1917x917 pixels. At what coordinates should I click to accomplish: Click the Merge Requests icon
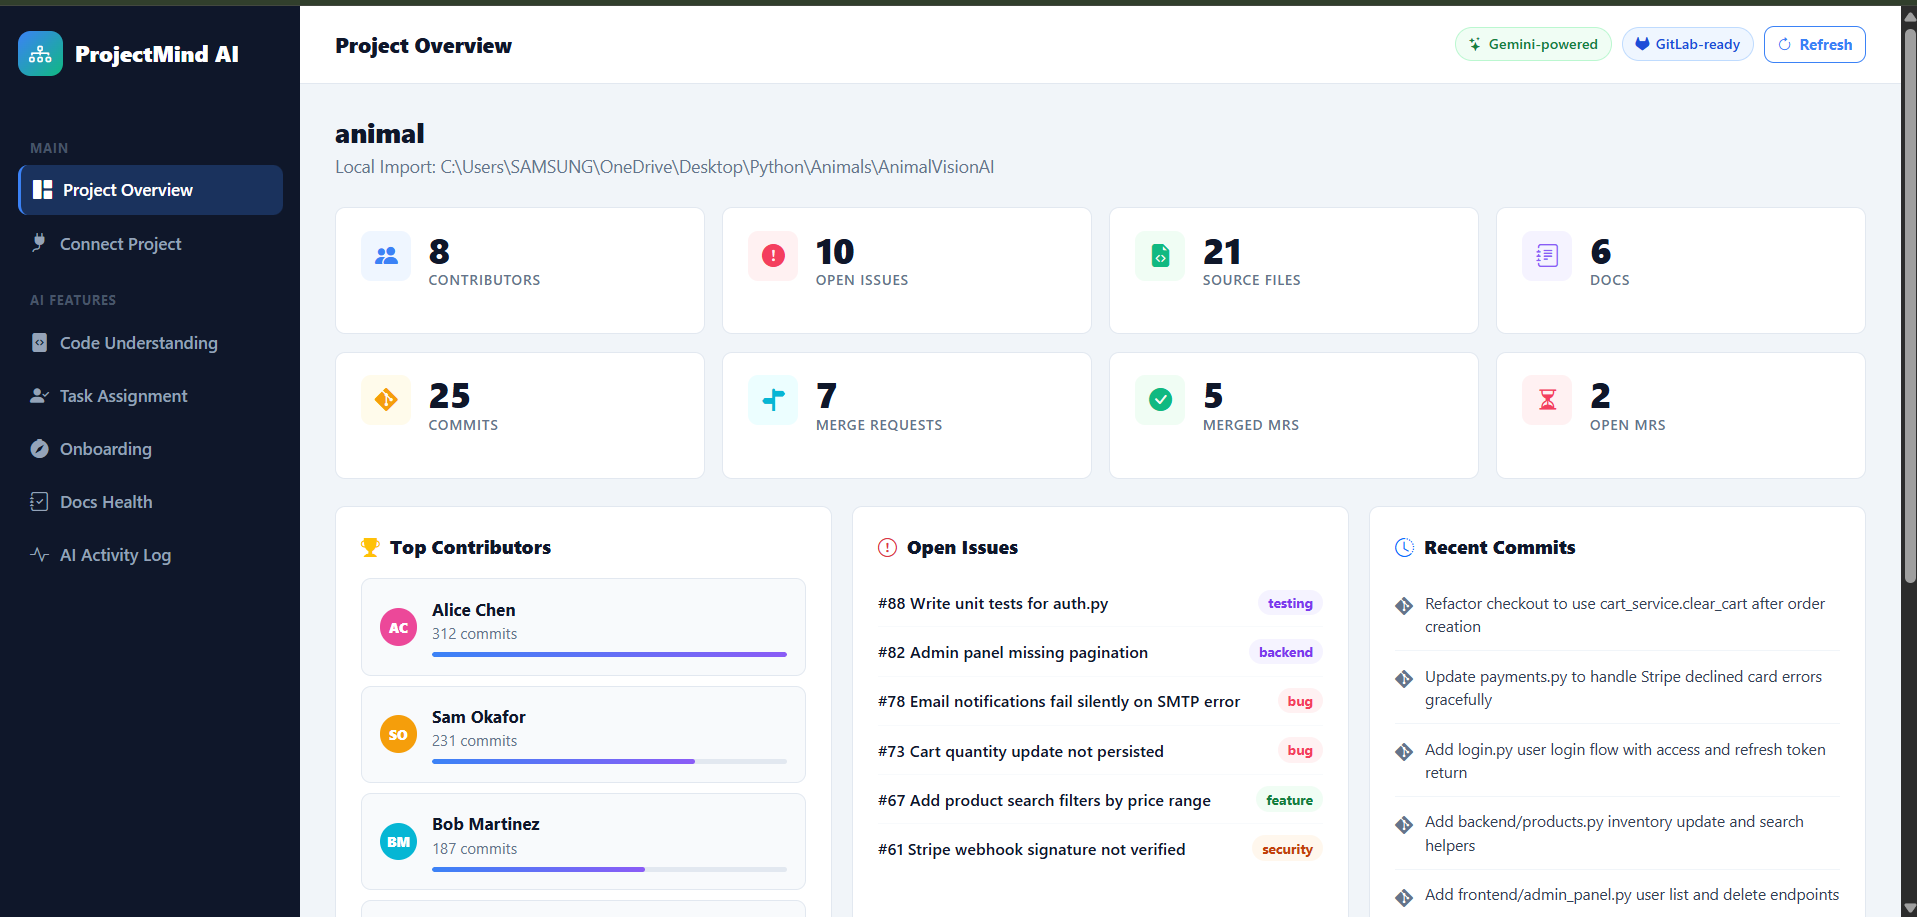coord(773,400)
